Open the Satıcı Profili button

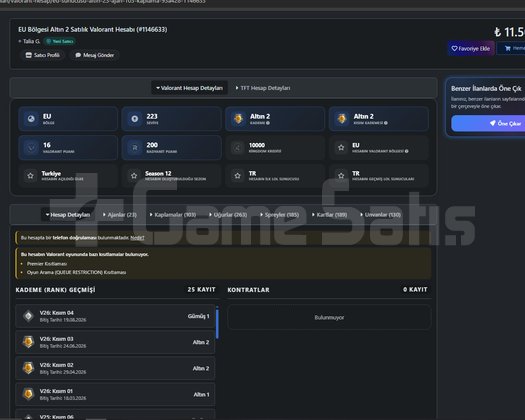click(x=43, y=55)
